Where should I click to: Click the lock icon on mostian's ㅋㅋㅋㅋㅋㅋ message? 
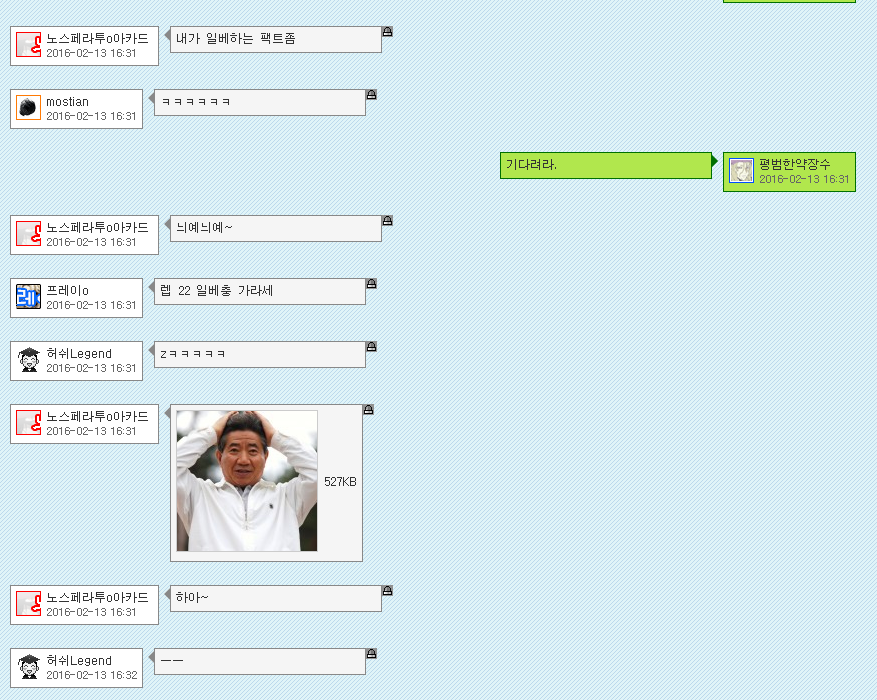(371, 95)
